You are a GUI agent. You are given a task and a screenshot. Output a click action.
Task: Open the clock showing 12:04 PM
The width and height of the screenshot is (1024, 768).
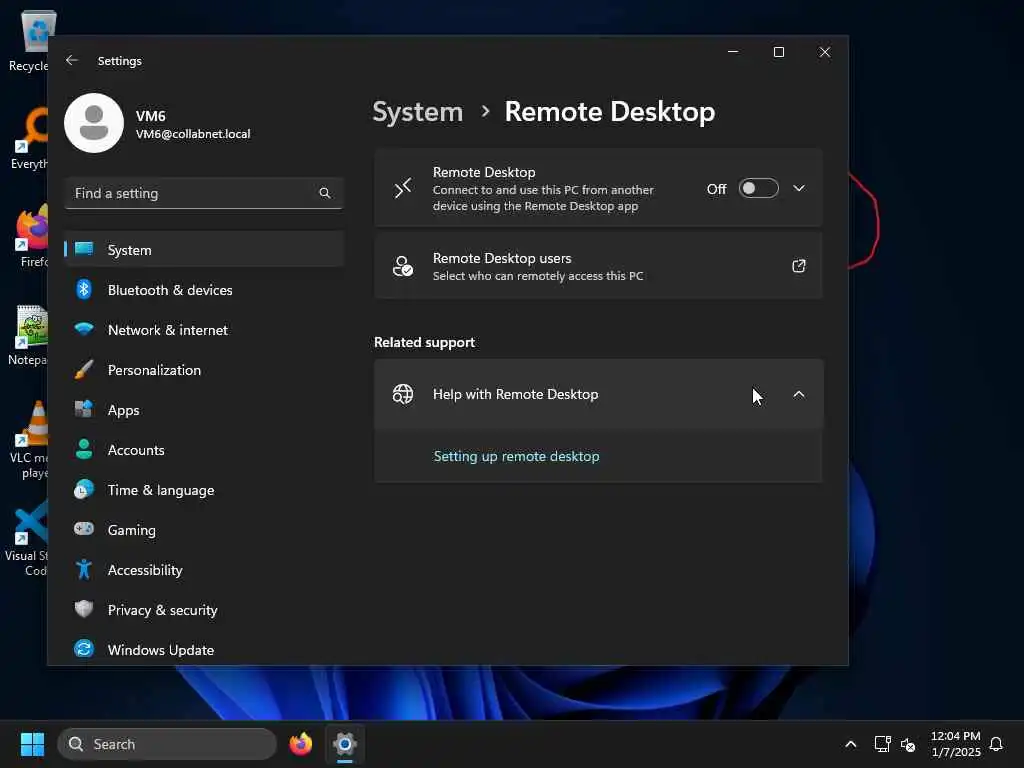click(x=955, y=744)
